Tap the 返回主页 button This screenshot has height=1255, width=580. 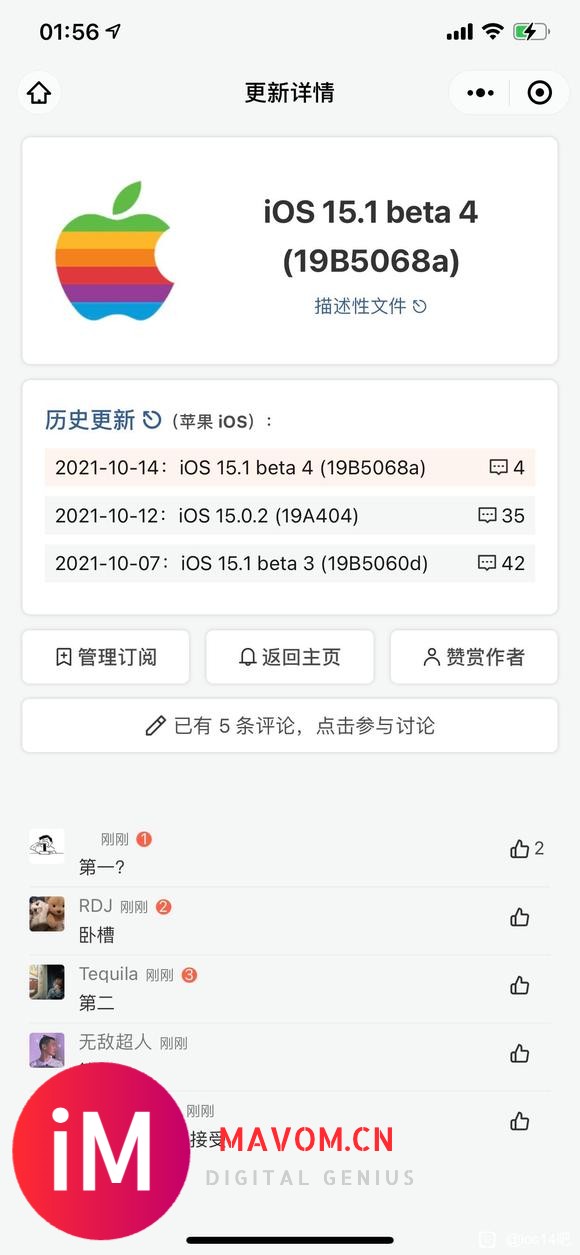pyautogui.click(x=290, y=657)
